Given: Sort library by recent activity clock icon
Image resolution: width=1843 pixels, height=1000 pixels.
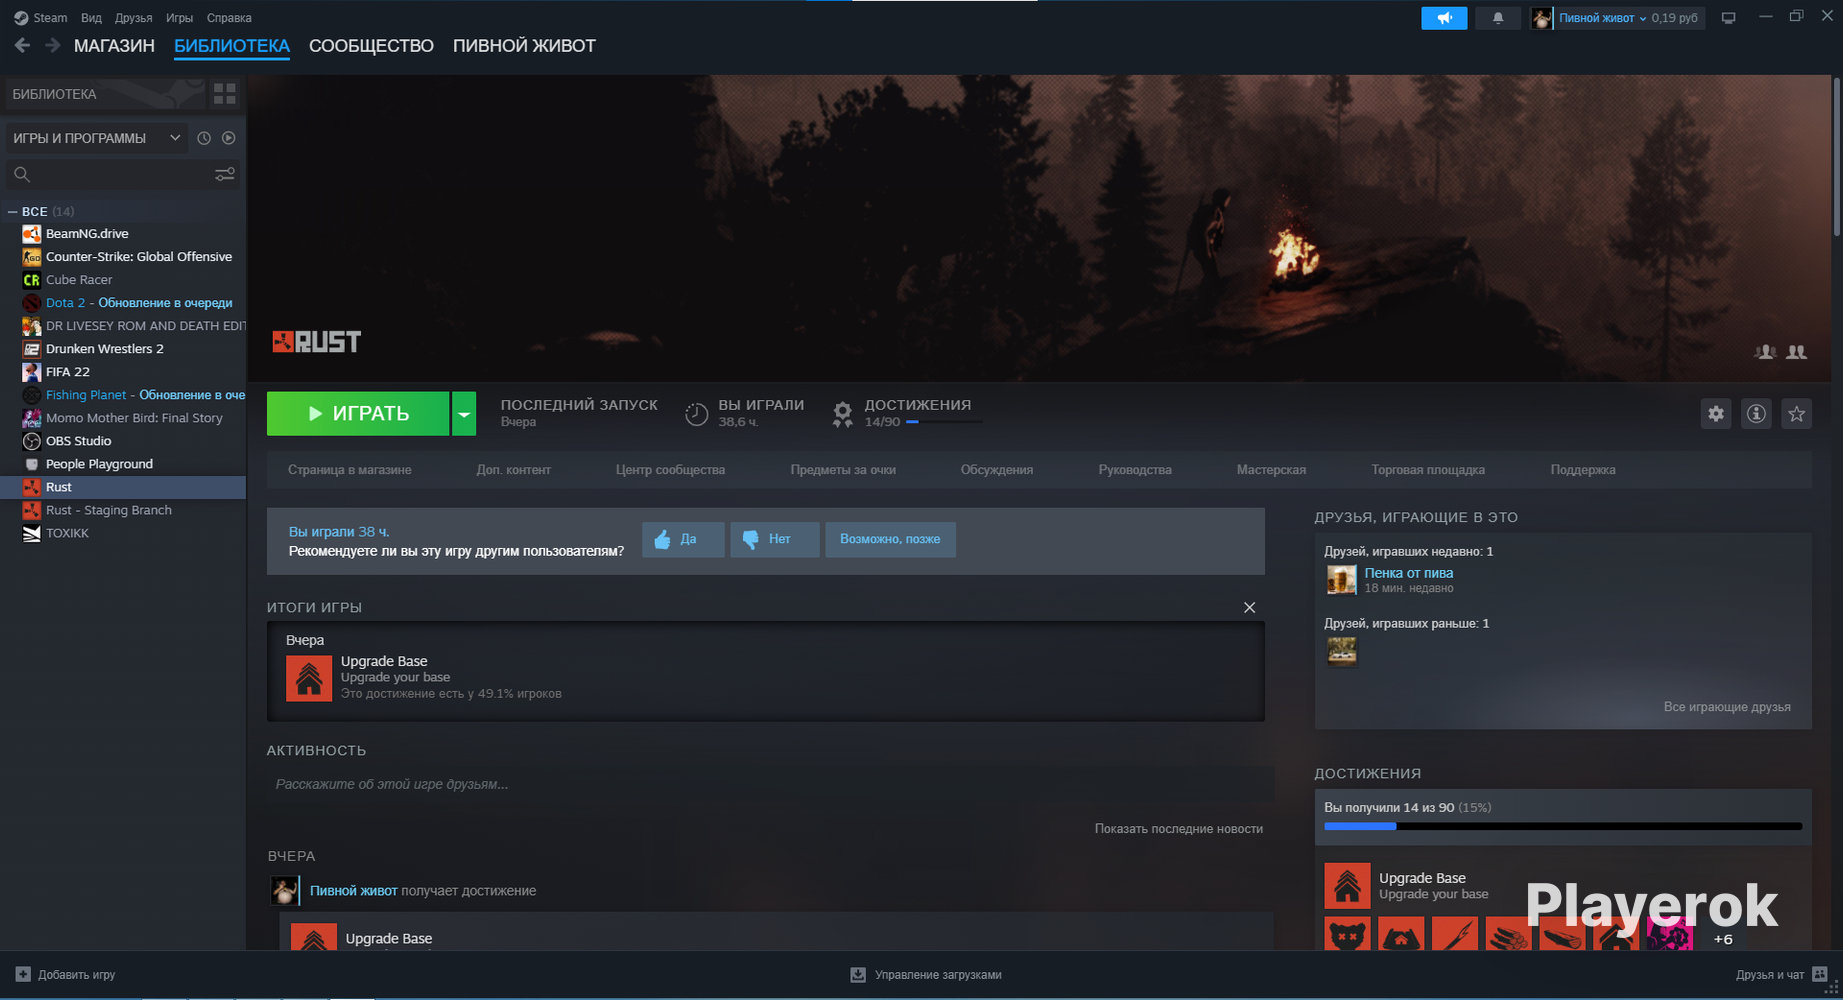Looking at the screenshot, I should coord(204,138).
